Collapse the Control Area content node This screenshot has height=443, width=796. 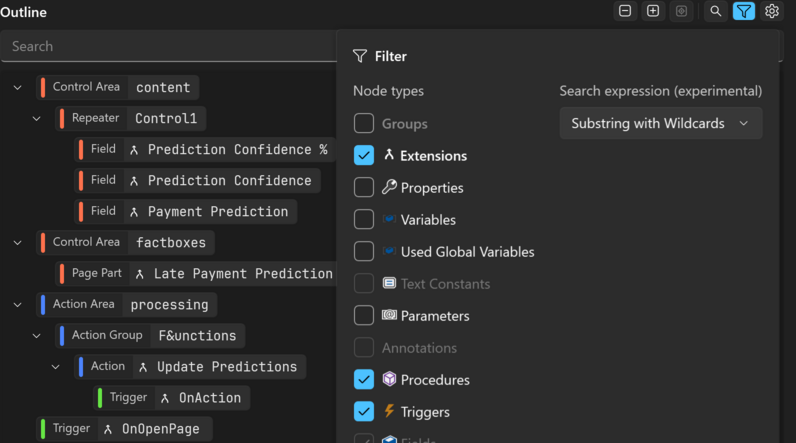[x=18, y=87]
